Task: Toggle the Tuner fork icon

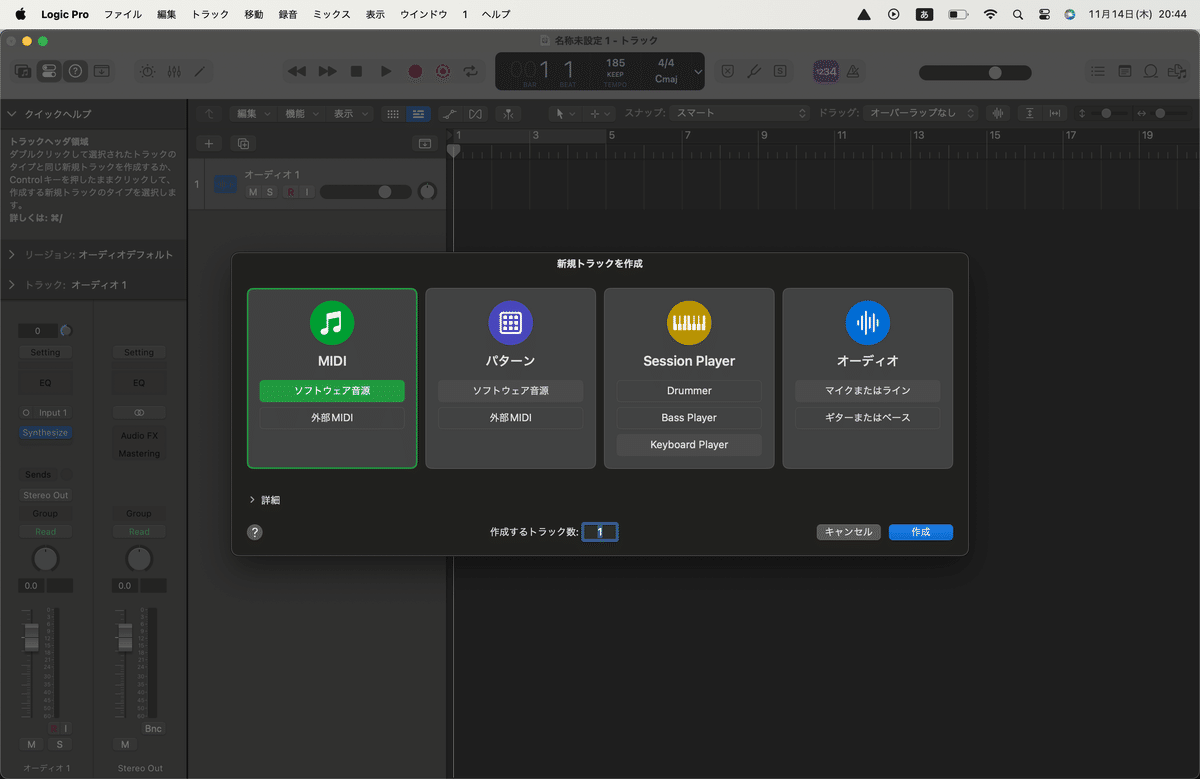Action: click(x=755, y=71)
